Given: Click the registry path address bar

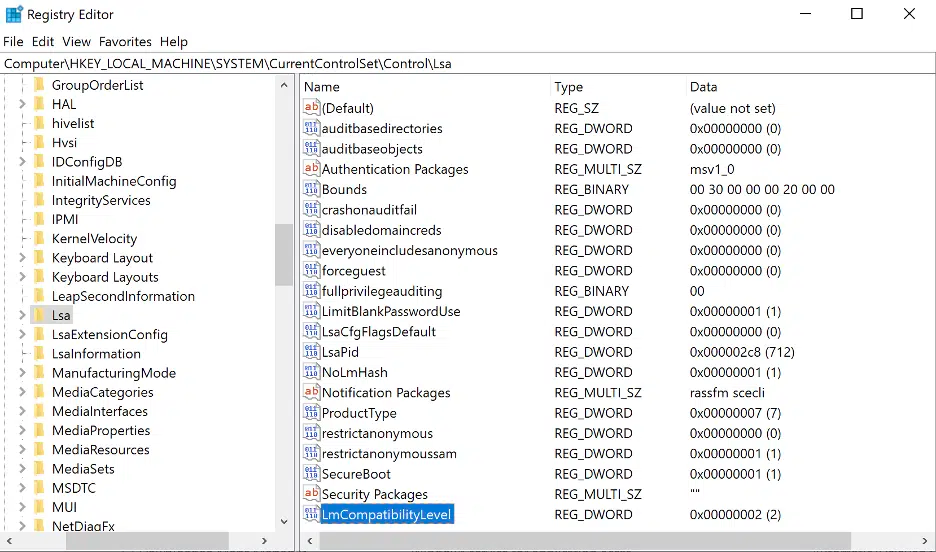Looking at the screenshot, I should point(468,63).
